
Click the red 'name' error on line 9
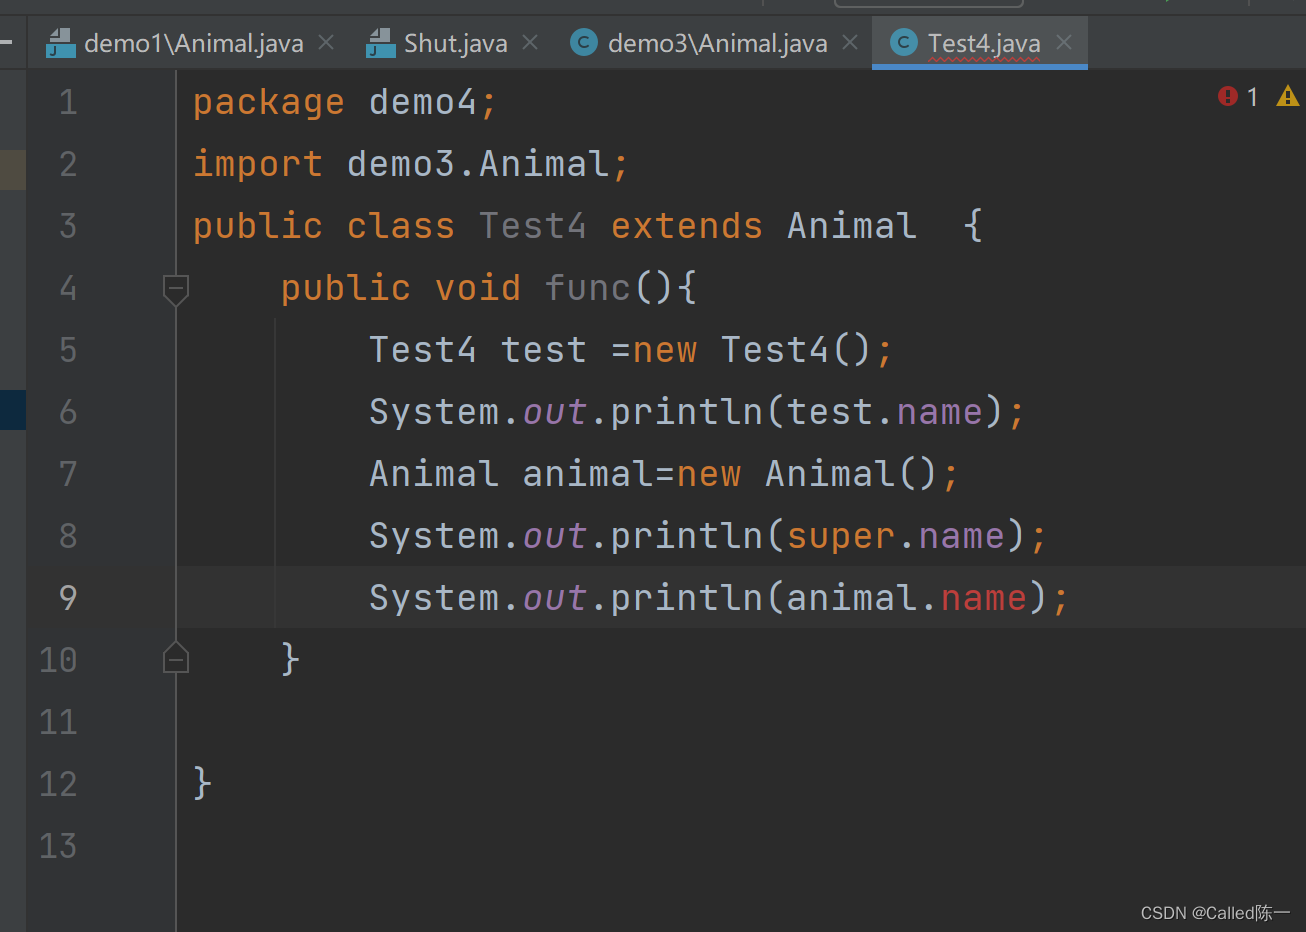click(x=984, y=598)
